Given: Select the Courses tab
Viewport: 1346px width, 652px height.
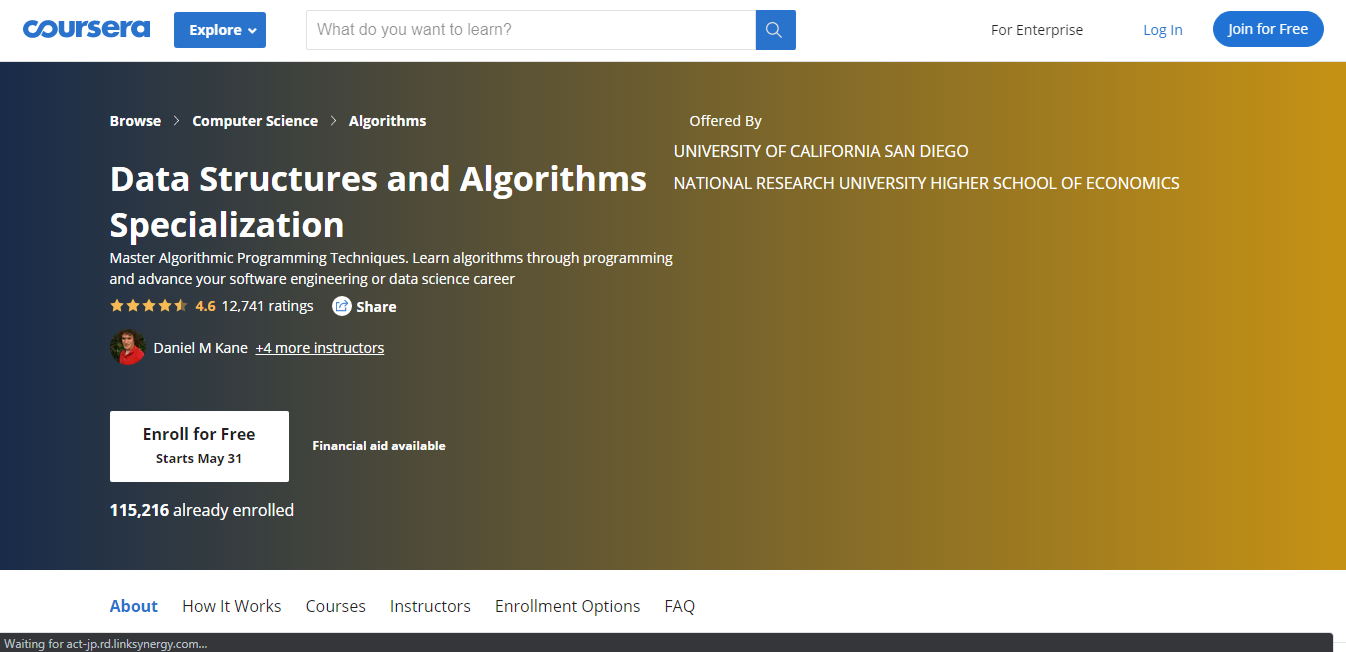Looking at the screenshot, I should click(335, 606).
